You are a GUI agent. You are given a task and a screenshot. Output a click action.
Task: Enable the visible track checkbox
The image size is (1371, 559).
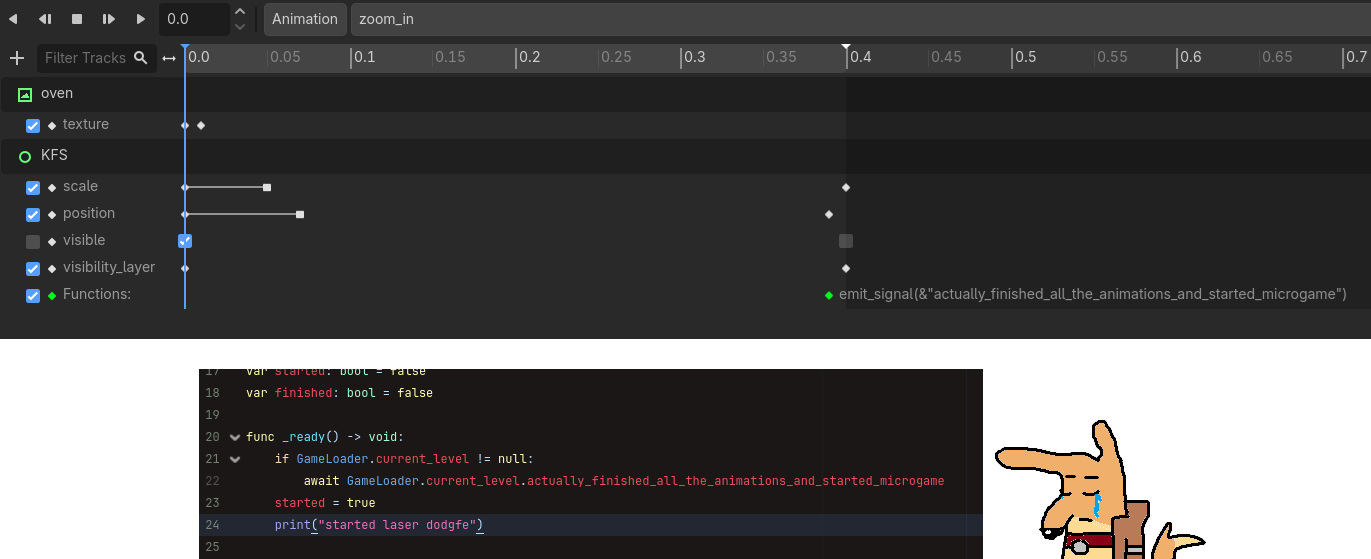click(33, 242)
